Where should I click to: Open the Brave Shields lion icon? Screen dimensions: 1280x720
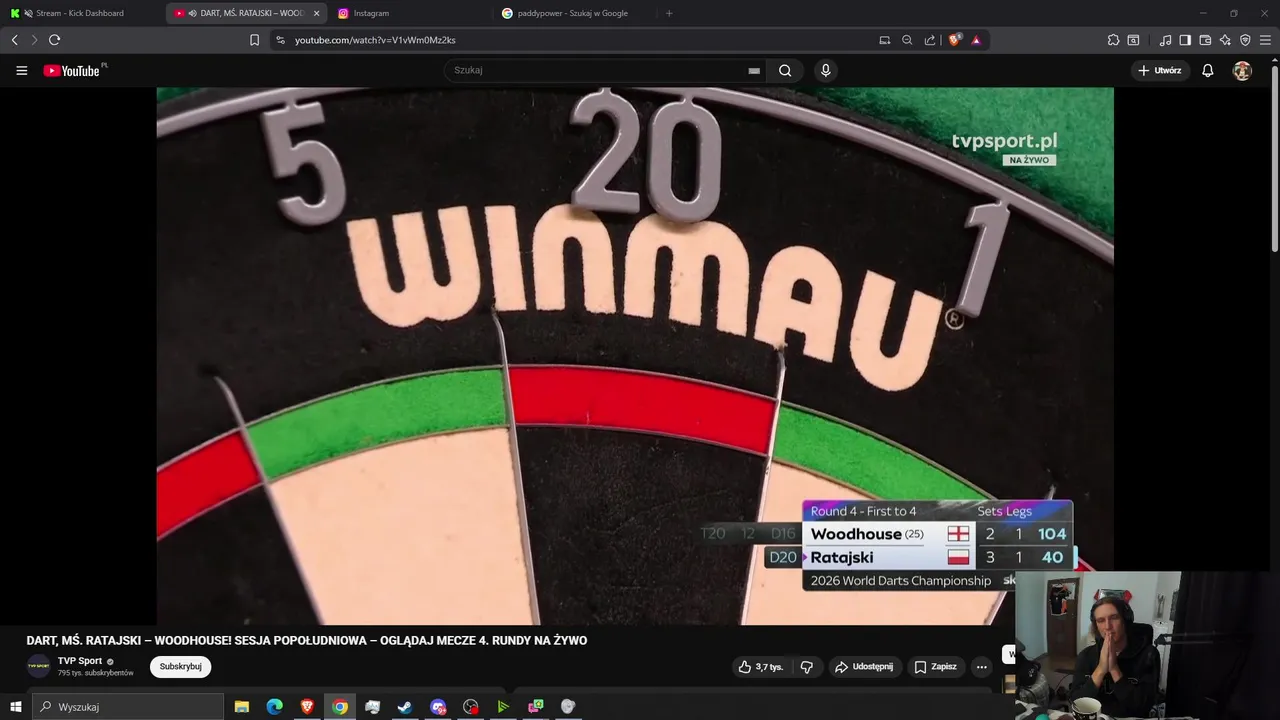954,40
